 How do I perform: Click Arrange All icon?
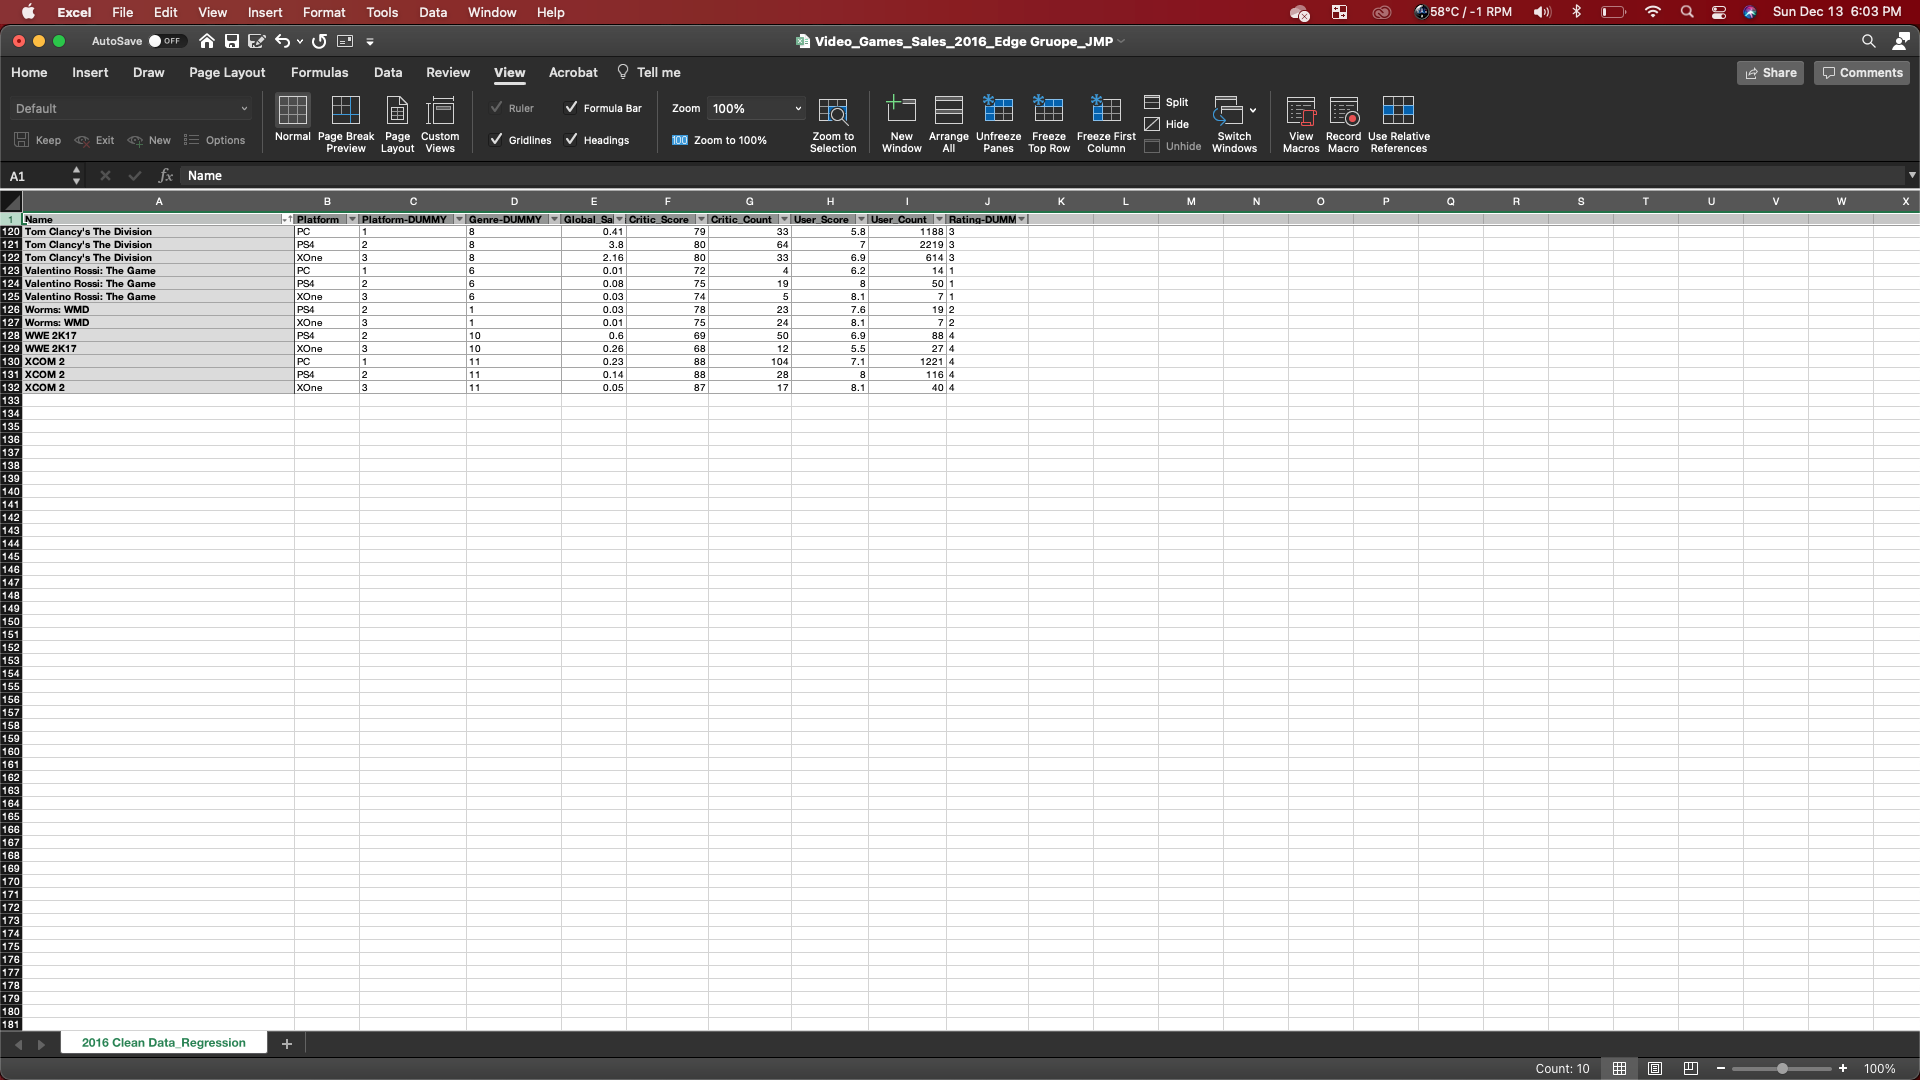(948, 111)
